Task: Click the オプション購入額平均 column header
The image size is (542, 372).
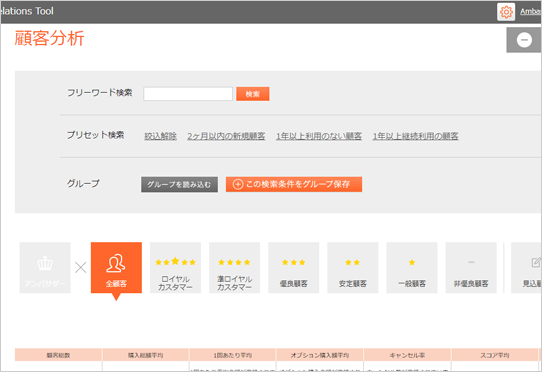Action: click(x=320, y=355)
